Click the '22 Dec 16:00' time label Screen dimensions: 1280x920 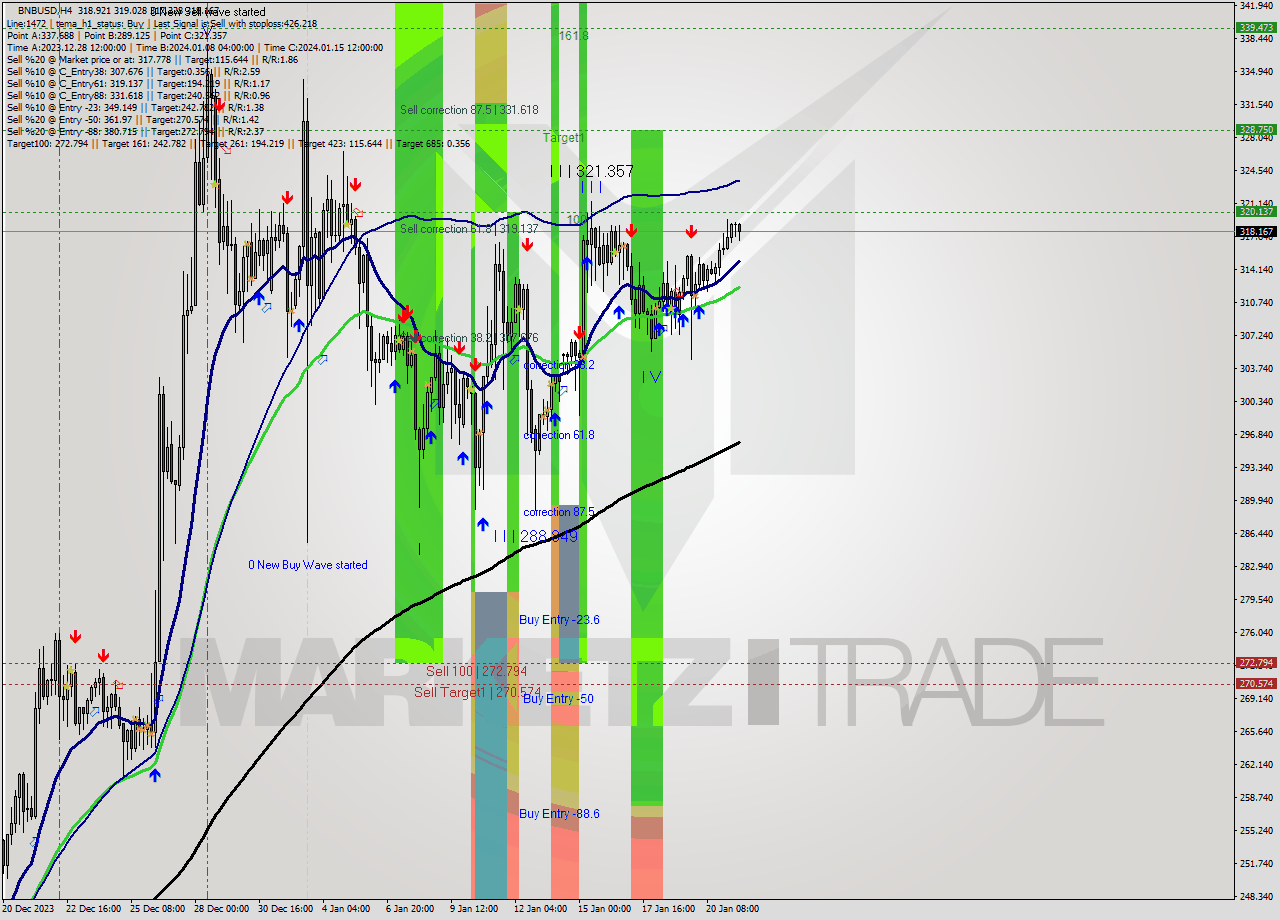tap(94, 909)
